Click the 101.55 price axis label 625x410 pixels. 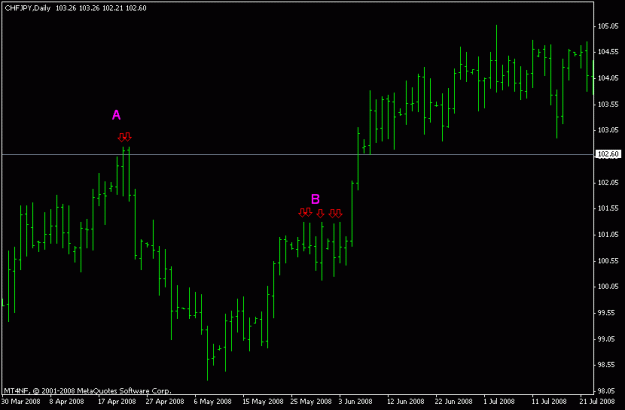coord(608,208)
